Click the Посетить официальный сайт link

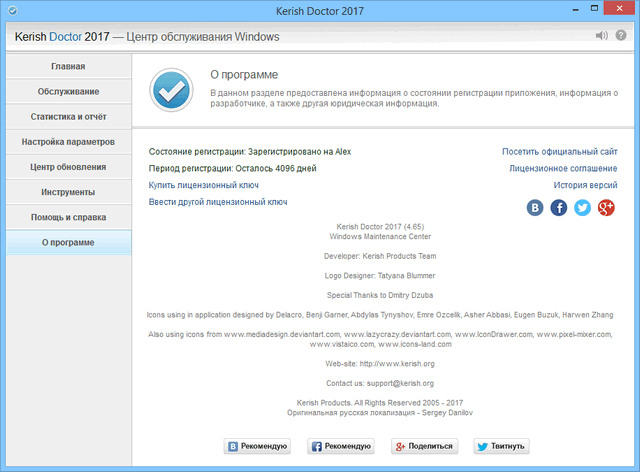pyautogui.click(x=559, y=152)
